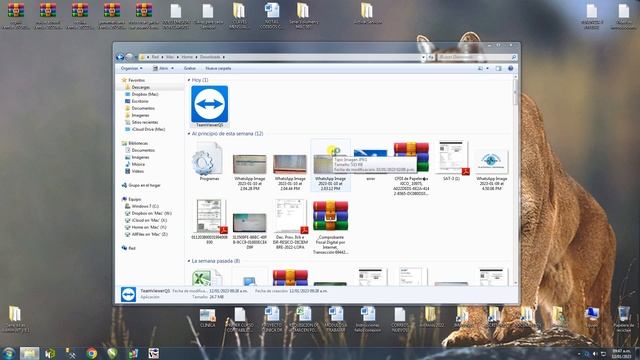This screenshot has height=360, width=640.
Task: Open the Organizar dropdown menu
Action: coord(131,68)
